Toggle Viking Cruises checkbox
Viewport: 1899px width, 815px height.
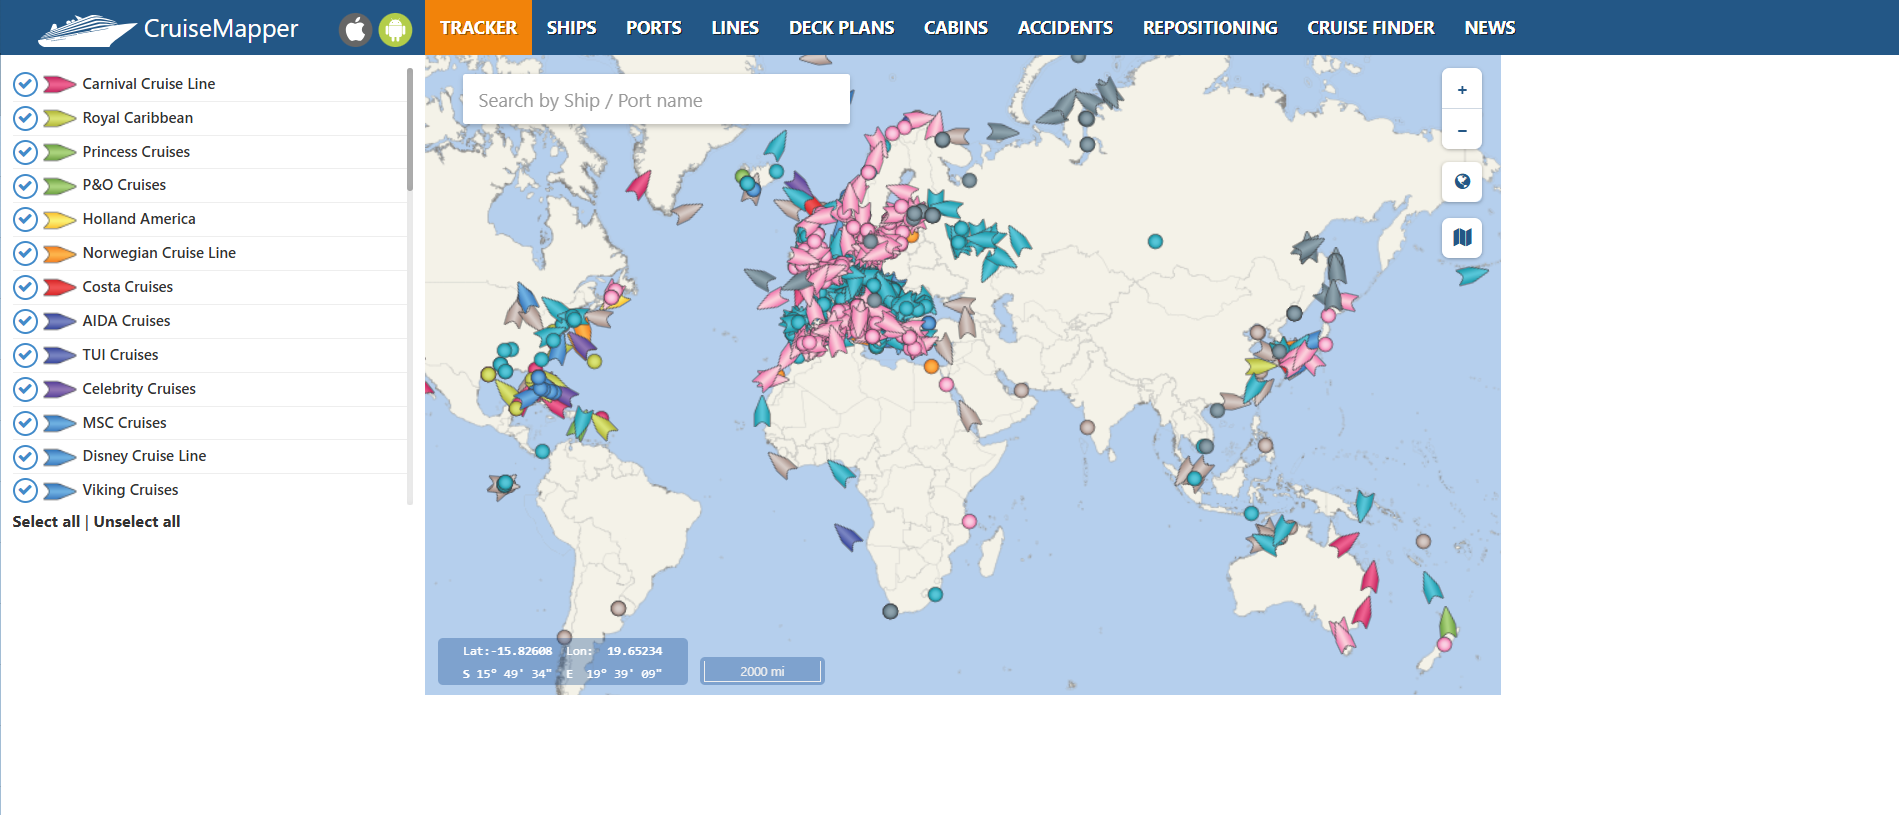(25, 490)
